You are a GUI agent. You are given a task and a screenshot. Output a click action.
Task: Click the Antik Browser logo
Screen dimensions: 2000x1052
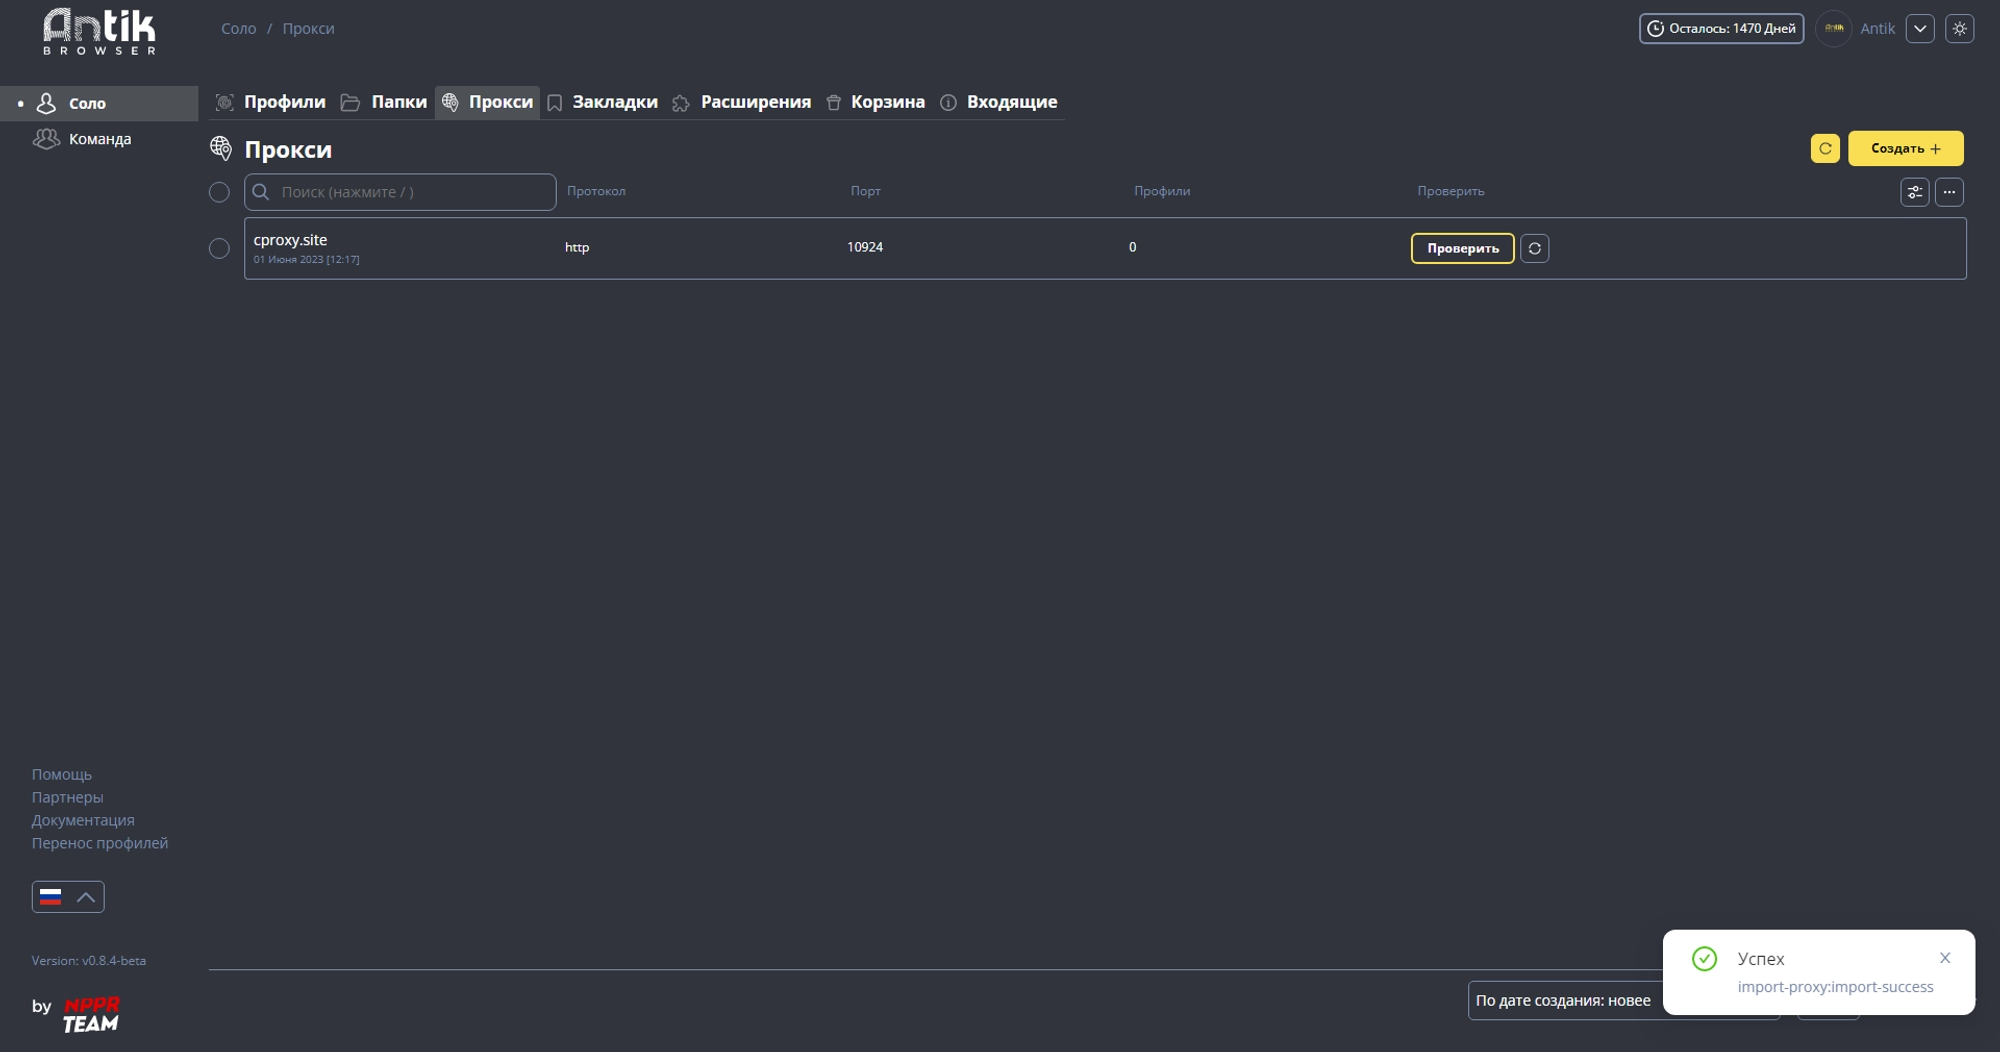(x=99, y=31)
